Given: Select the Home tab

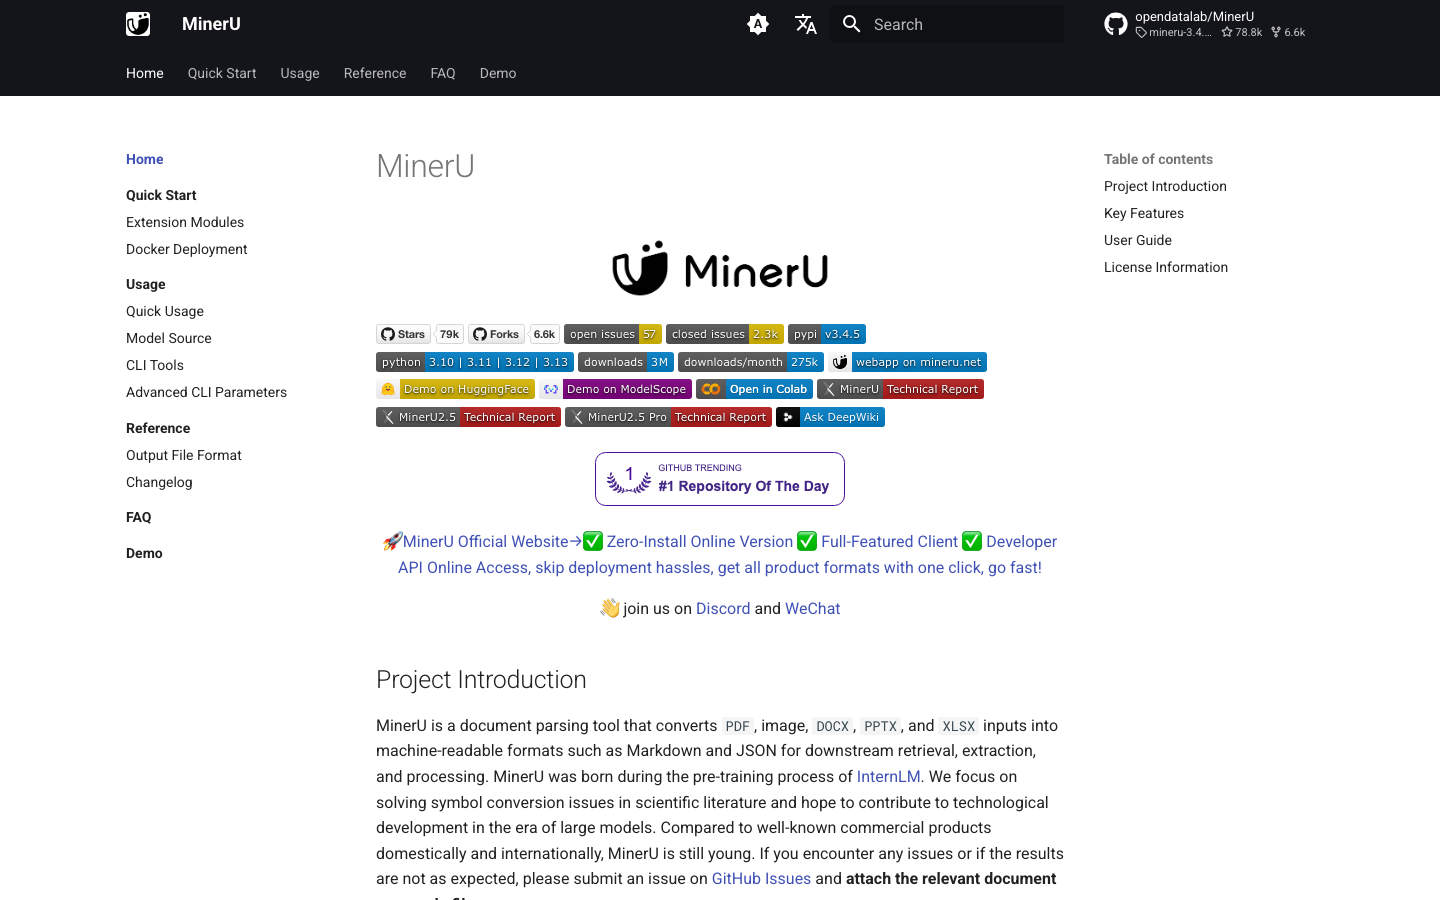Looking at the screenshot, I should point(145,73).
